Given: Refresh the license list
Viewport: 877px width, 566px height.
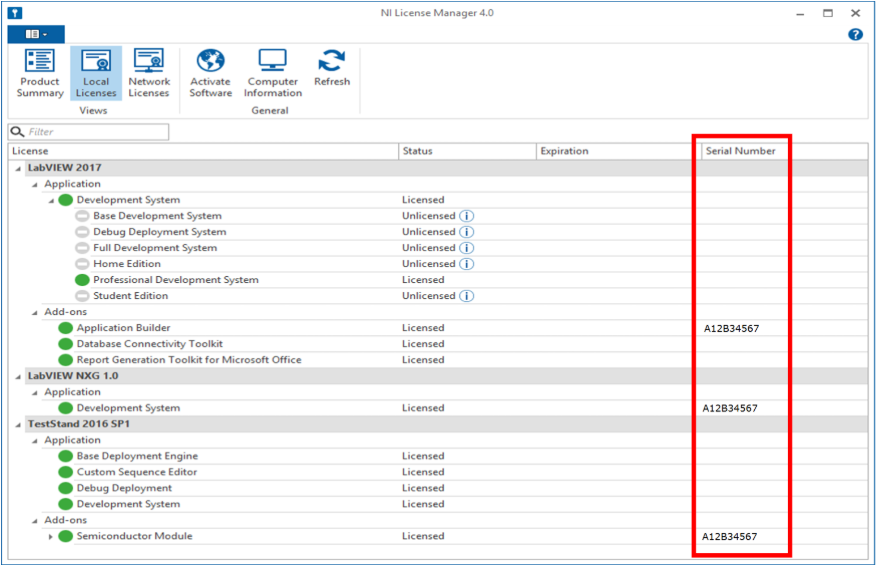Looking at the screenshot, I should coord(332,67).
